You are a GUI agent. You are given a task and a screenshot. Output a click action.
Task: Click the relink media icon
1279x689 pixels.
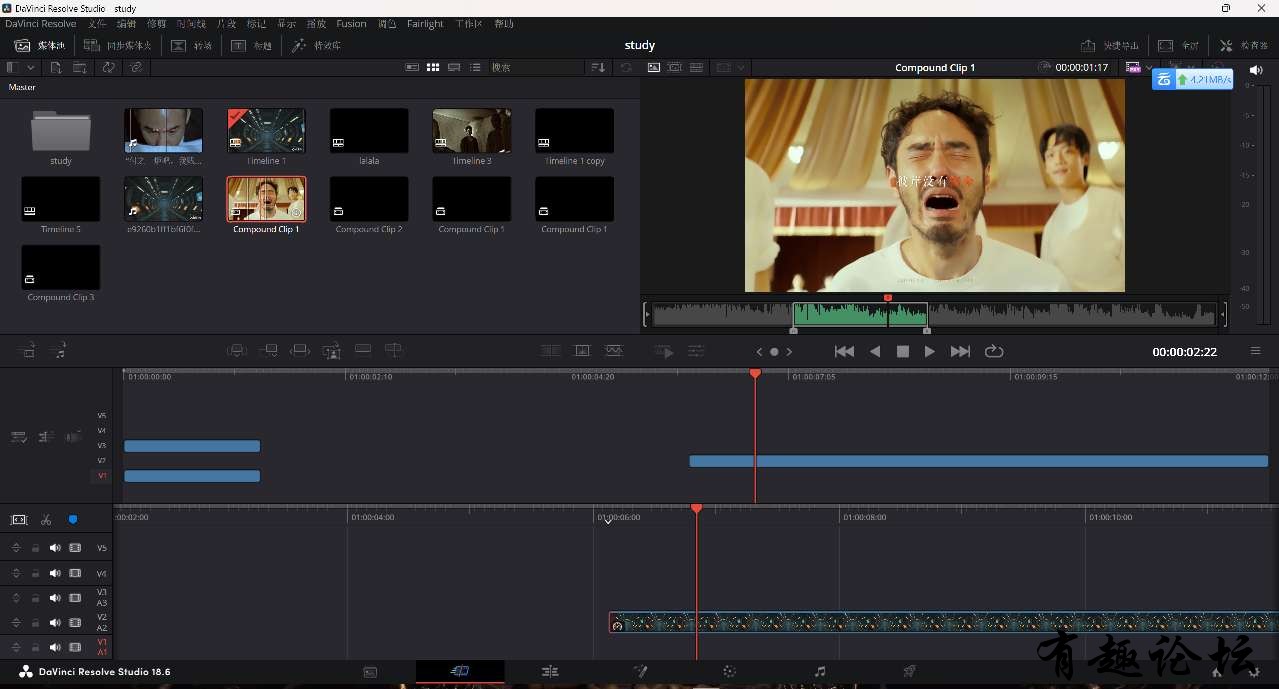tap(136, 67)
